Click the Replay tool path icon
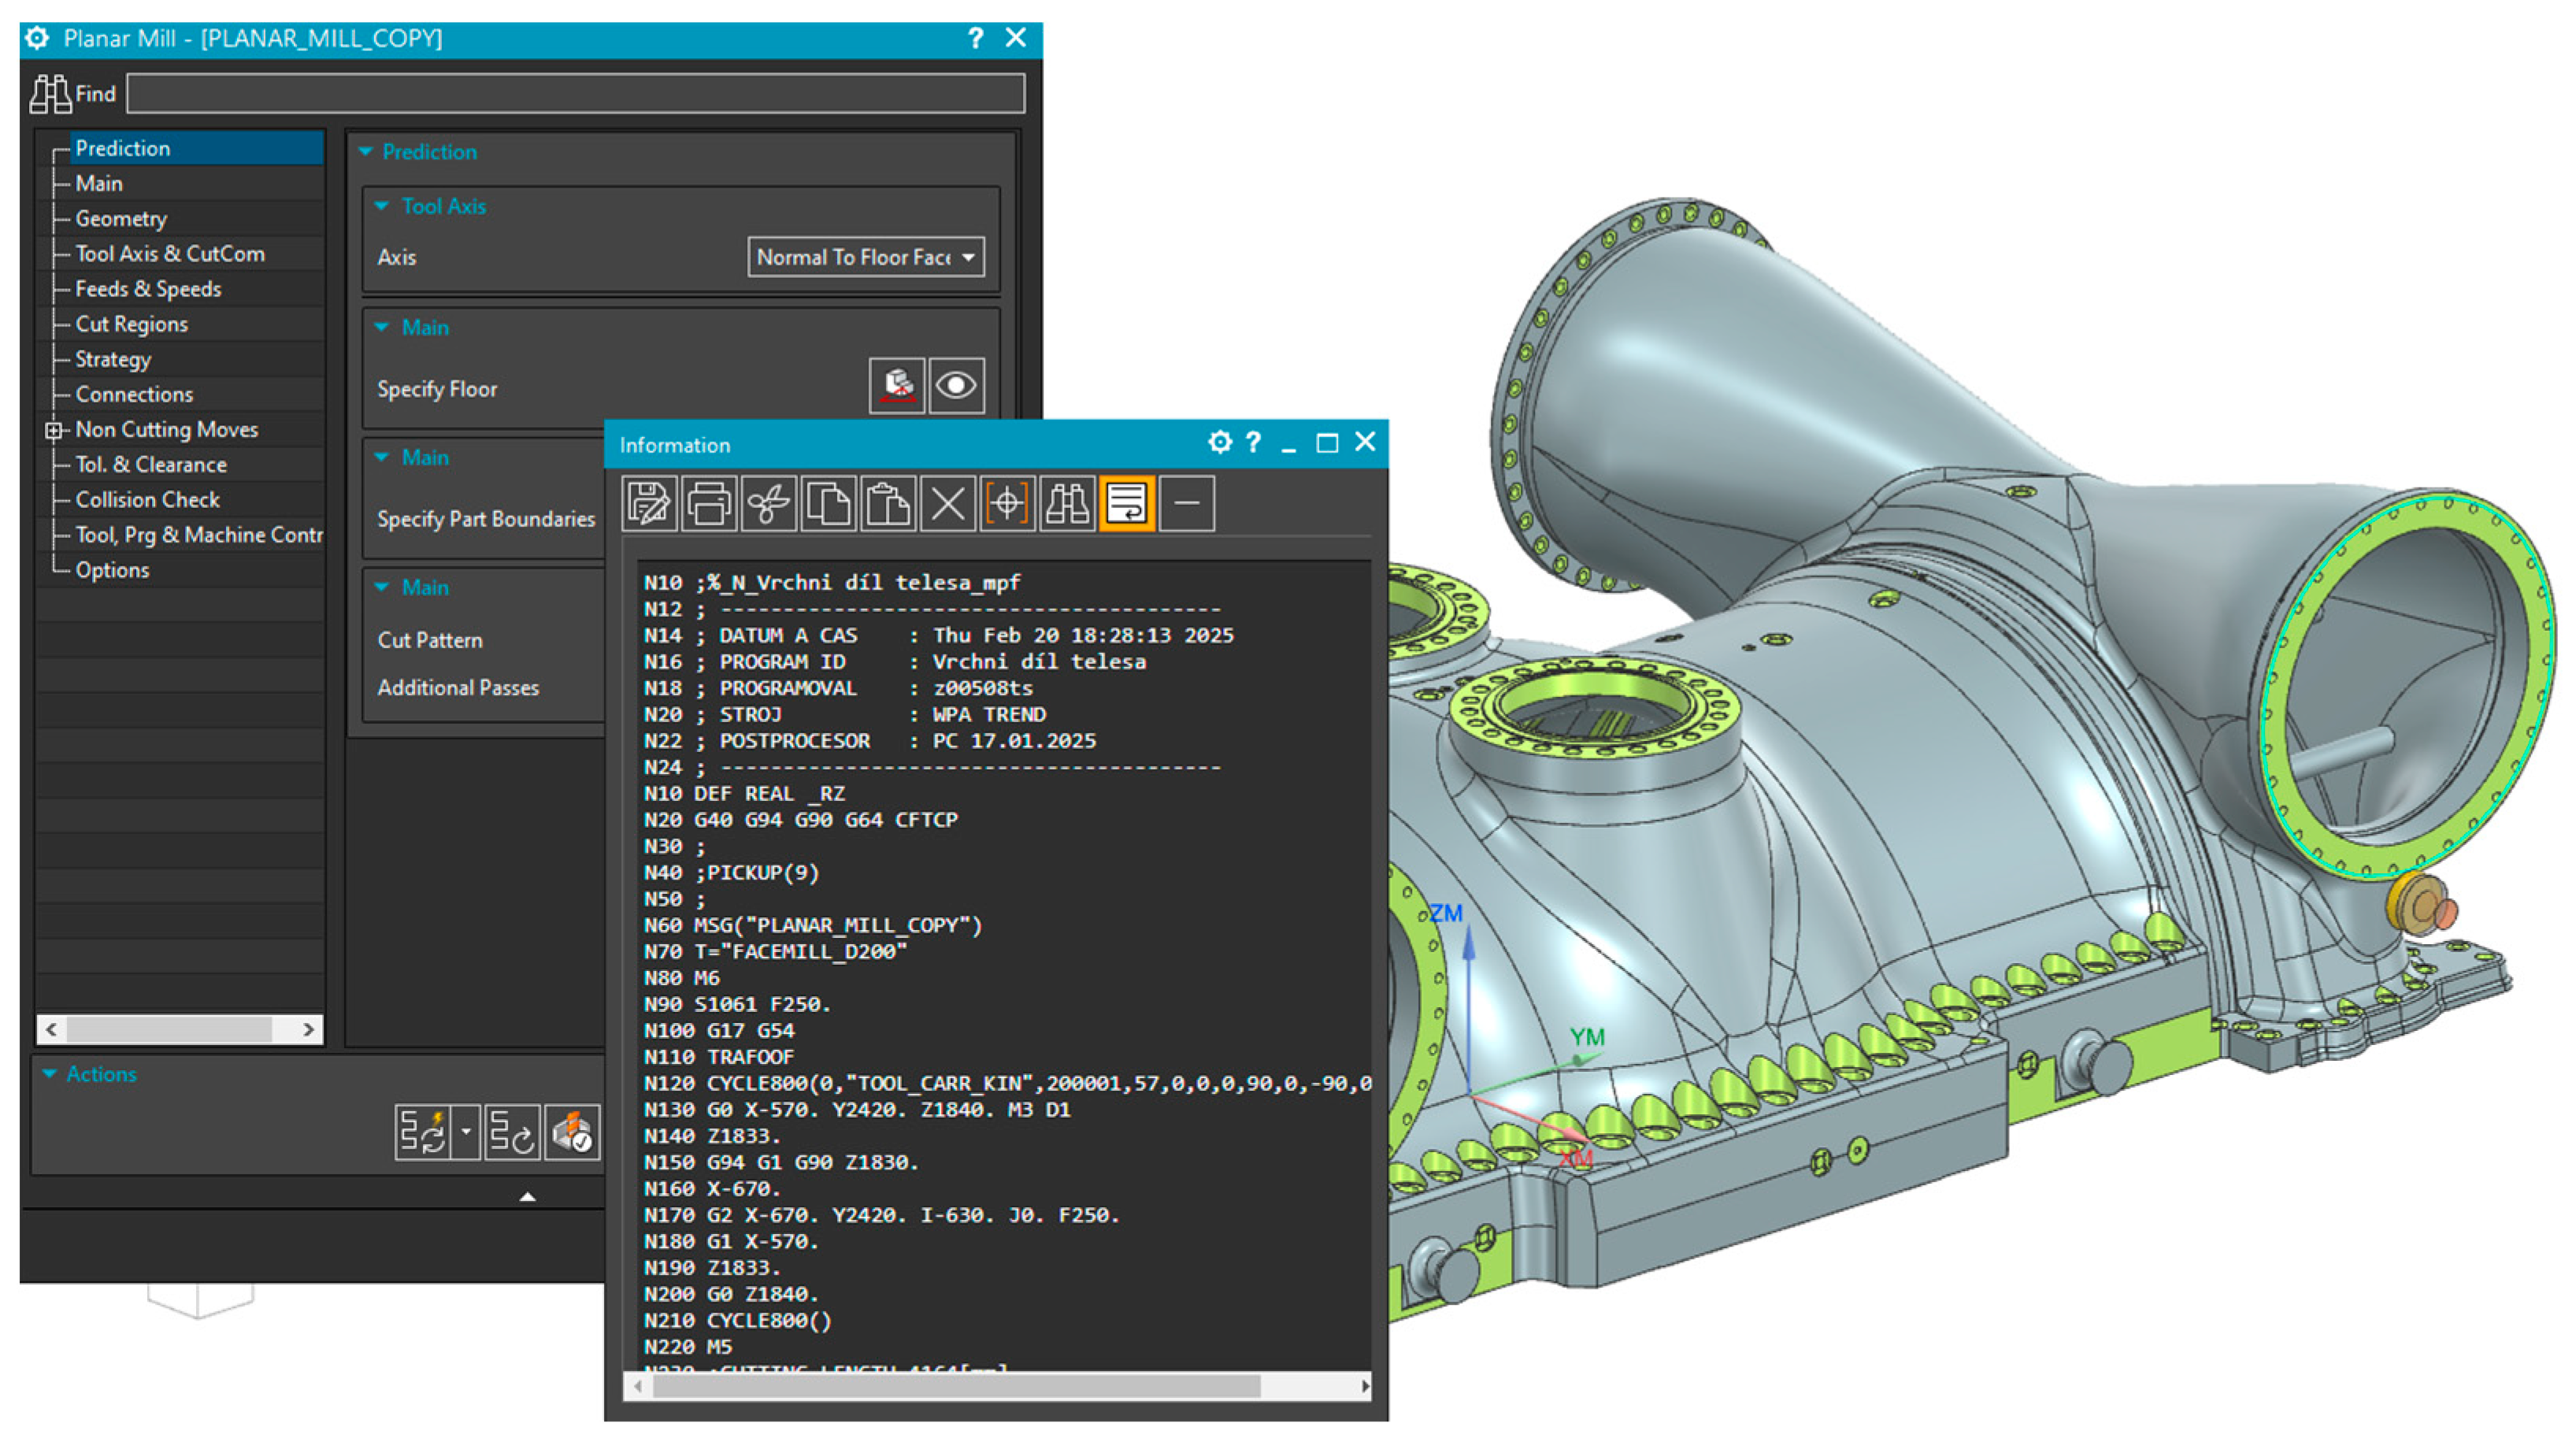Screen dimensions: 2576x1449 (512, 1132)
